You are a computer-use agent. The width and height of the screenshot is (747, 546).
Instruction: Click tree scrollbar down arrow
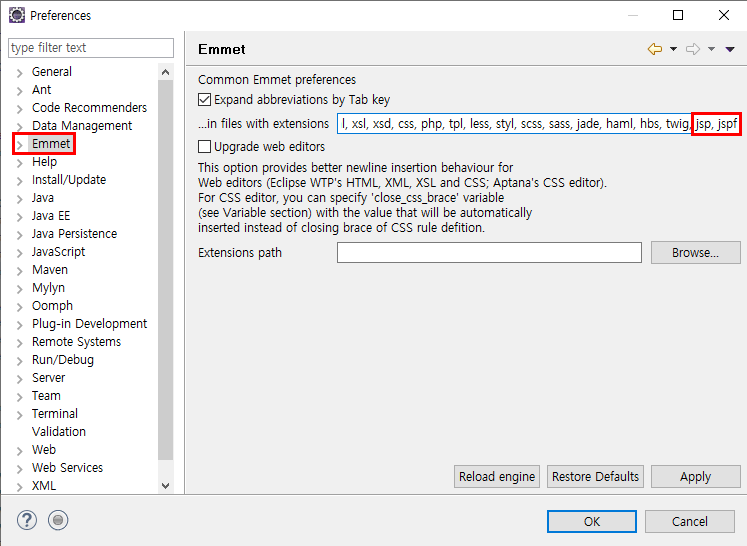[x=165, y=486]
